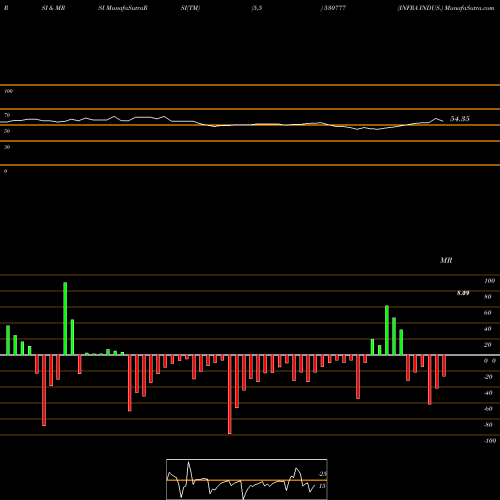Screen dimensions: 500x500
Task: Click the deepest red bar in MR histogram
Action: (x=229, y=394)
